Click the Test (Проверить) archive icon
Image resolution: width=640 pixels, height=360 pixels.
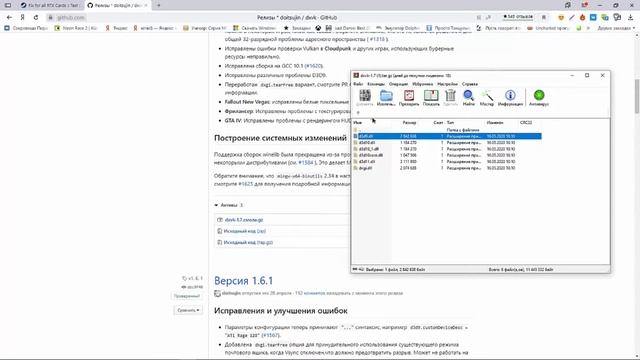[x=409, y=98]
